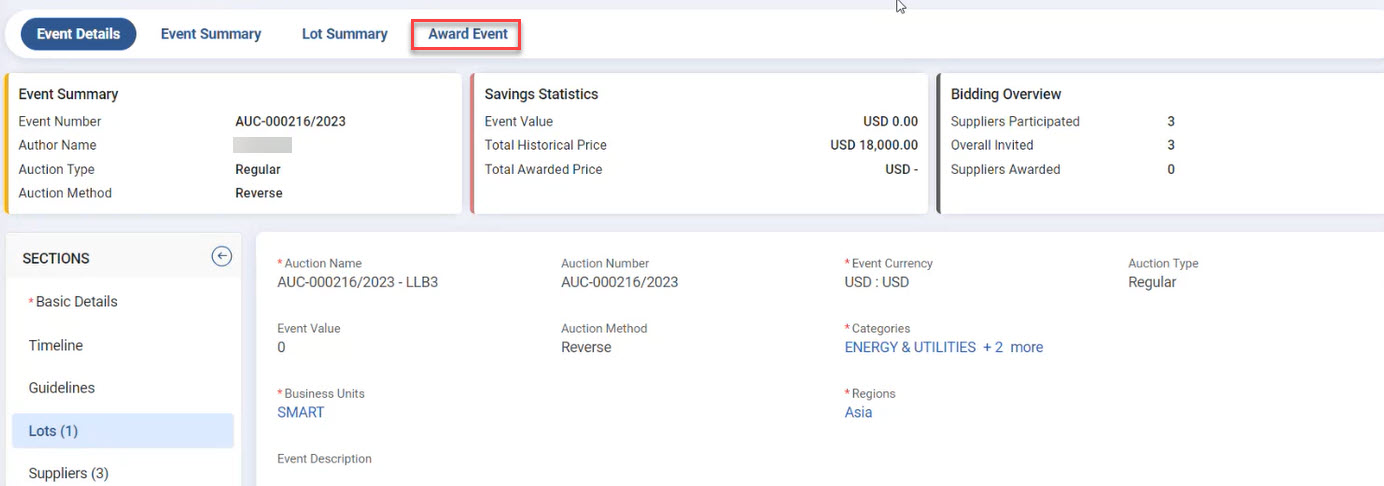
Task: Select Lots (1) in the sidebar
Action: (x=53, y=431)
